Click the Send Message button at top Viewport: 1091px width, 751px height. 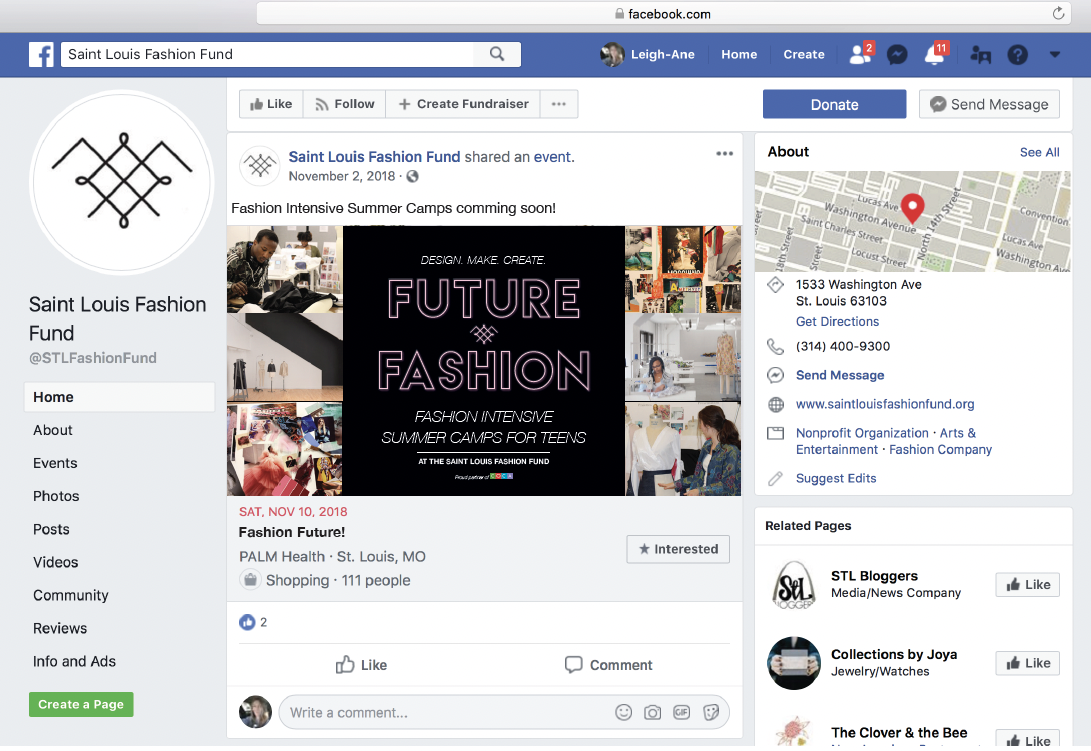click(x=989, y=104)
